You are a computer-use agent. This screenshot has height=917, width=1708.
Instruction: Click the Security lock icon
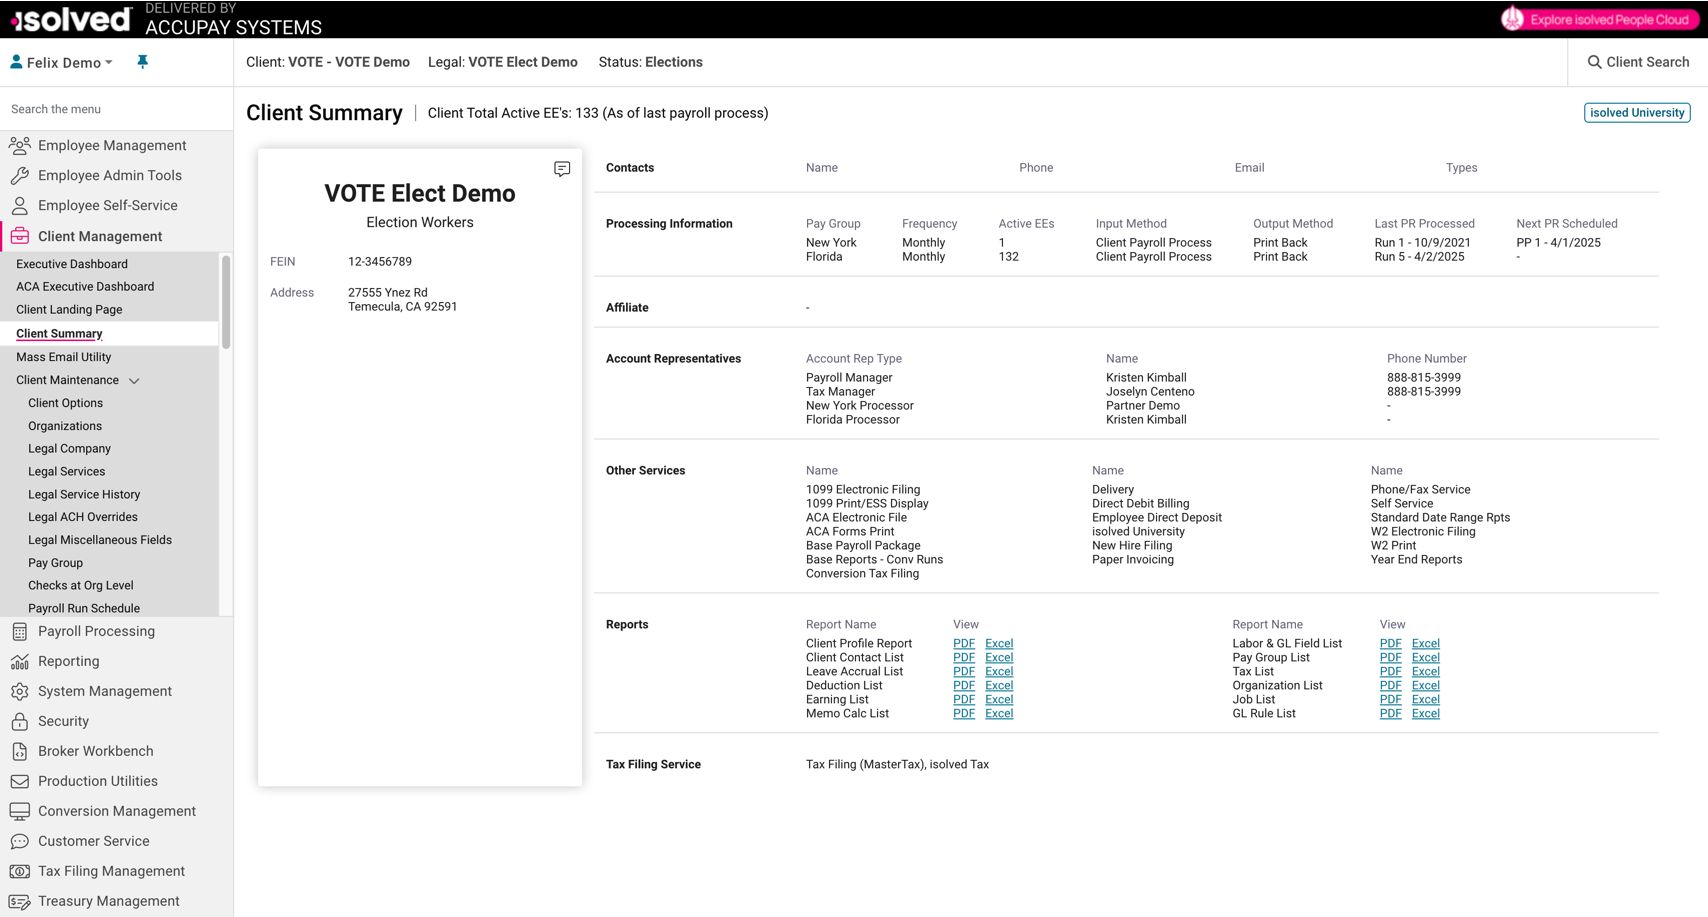(x=20, y=722)
